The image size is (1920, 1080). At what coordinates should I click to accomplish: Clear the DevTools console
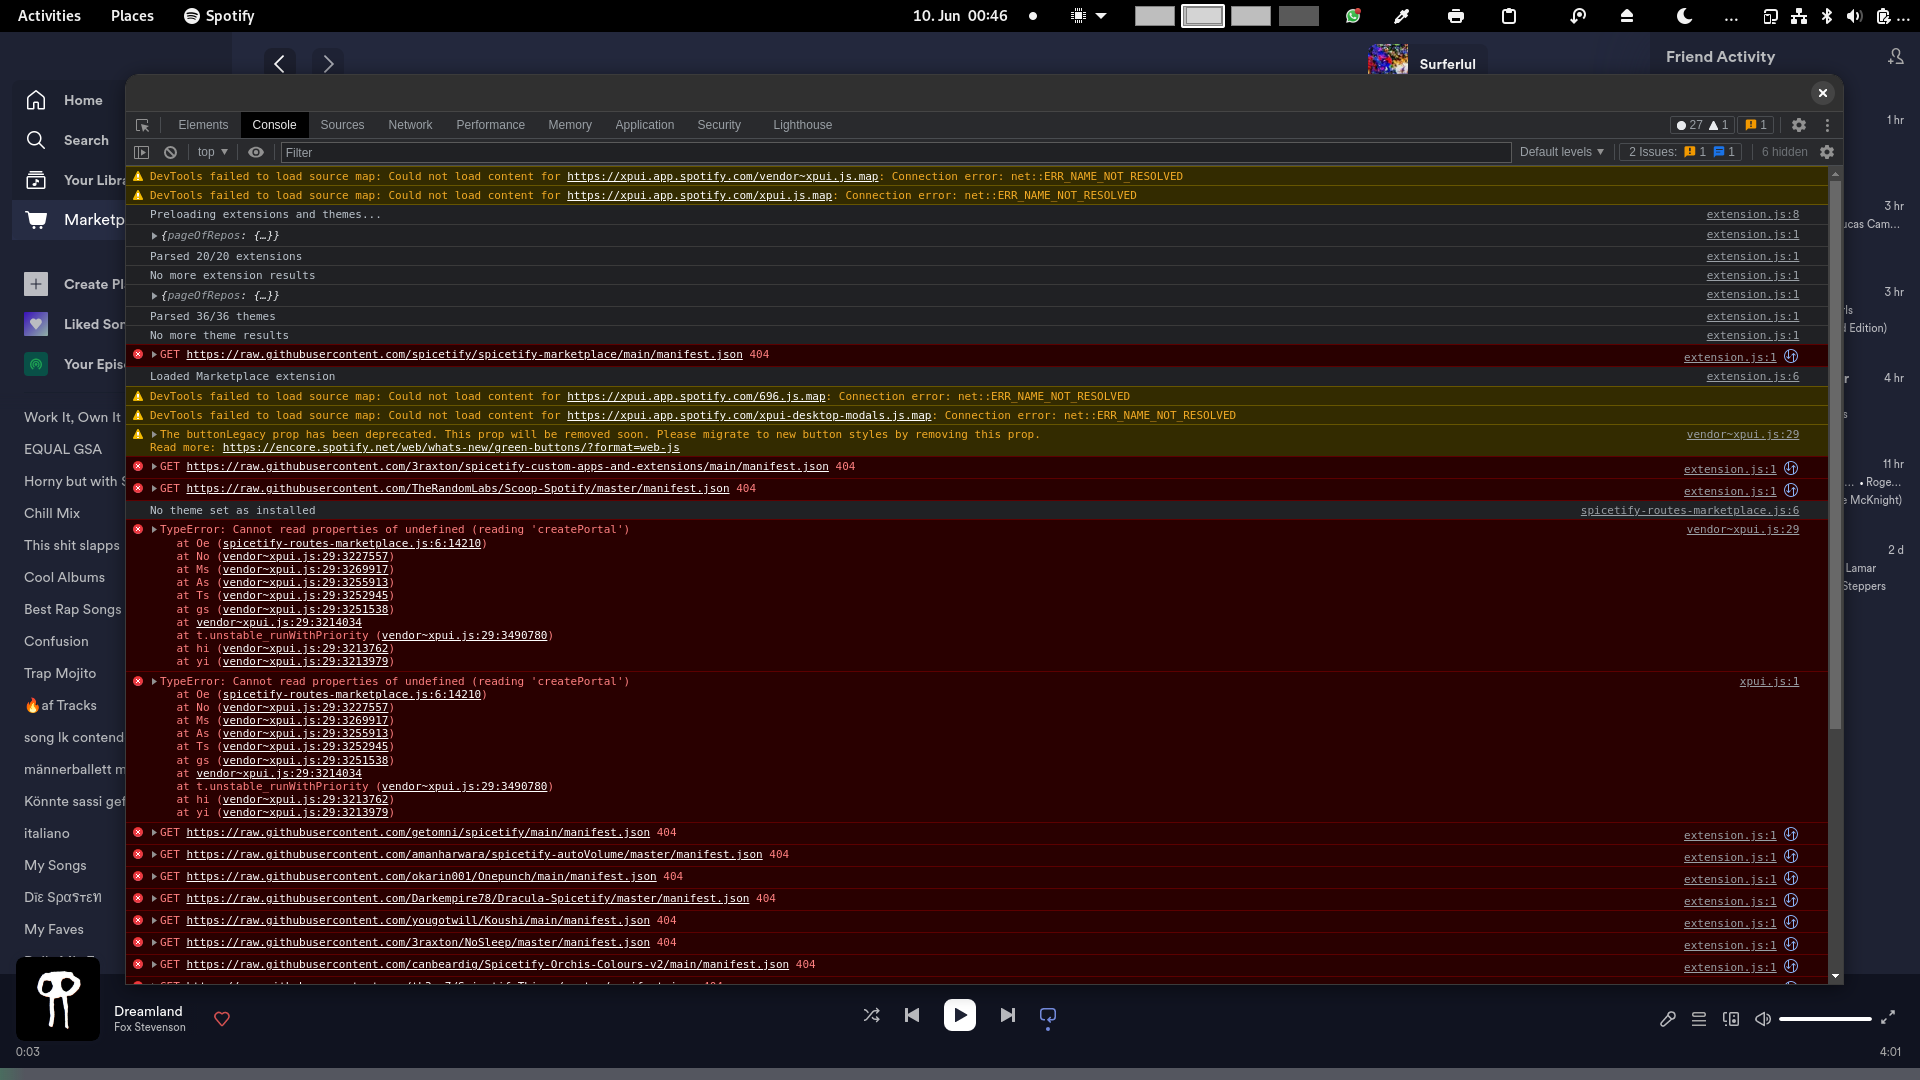pos(170,152)
